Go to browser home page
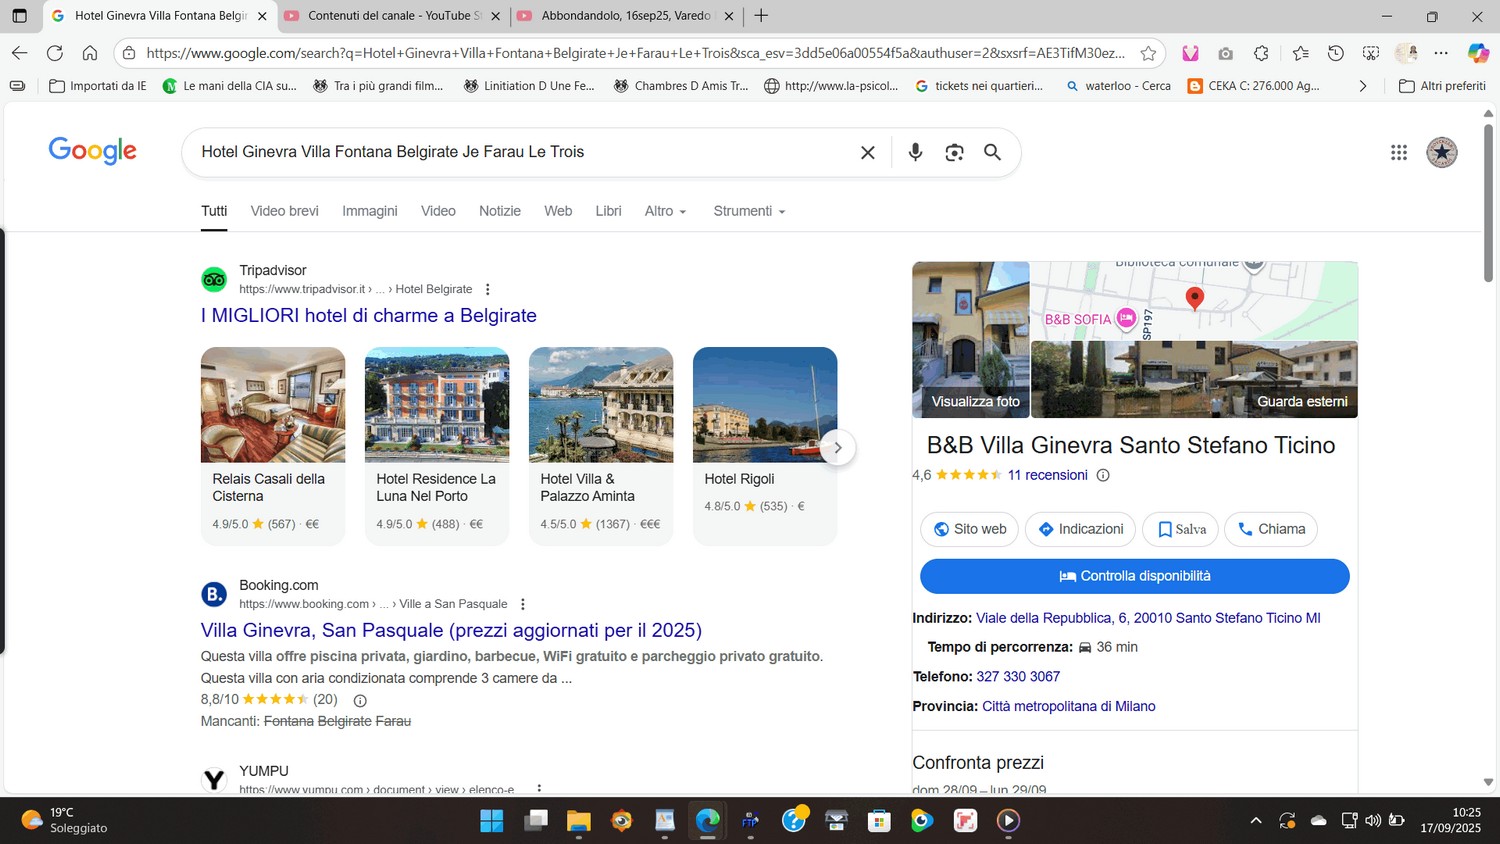1500x844 pixels. click(x=90, y=53)
